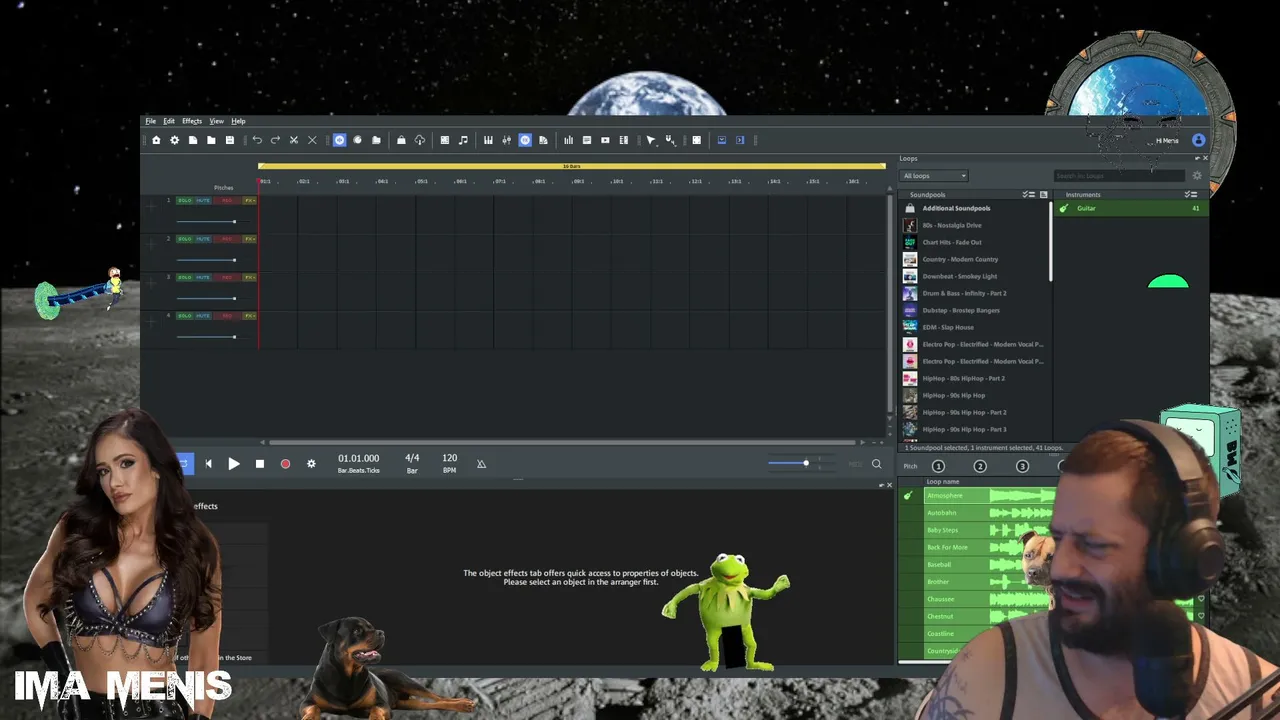Select pitch button 3
The width and height of the screenshot is (1280, 720).
pyautogui.click(x=1022, y=466)
